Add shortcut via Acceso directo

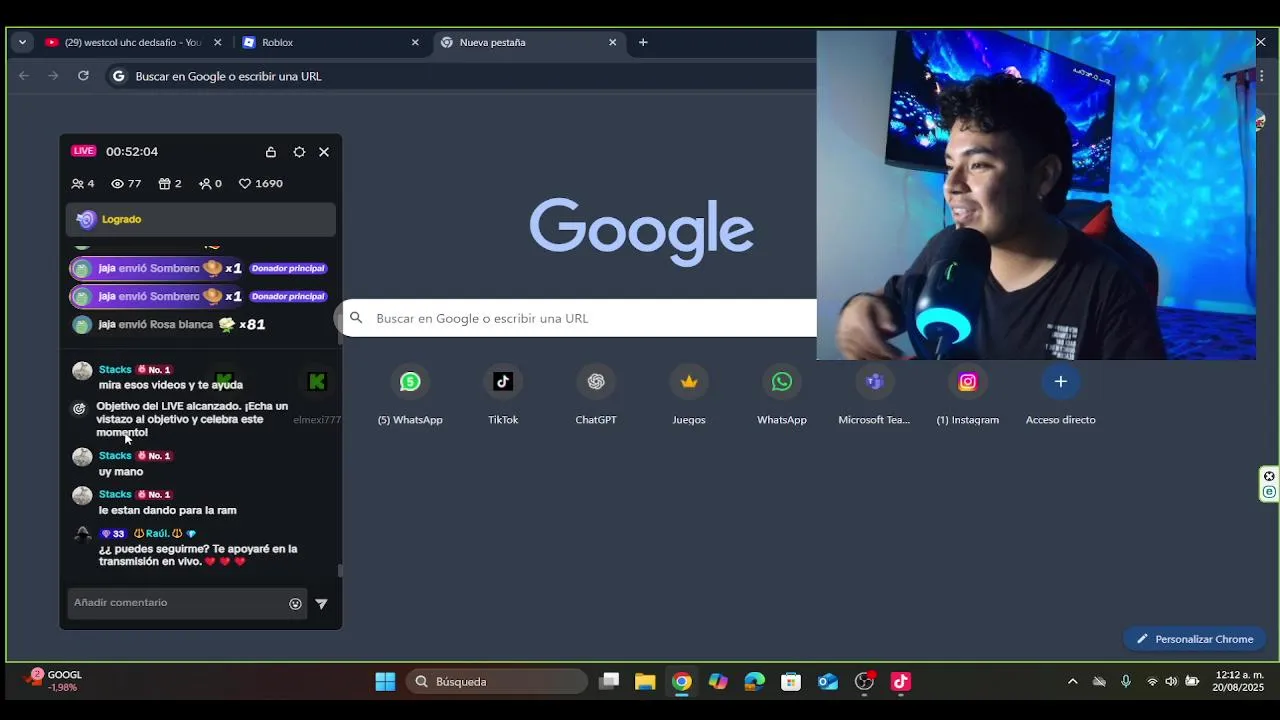1061,395
